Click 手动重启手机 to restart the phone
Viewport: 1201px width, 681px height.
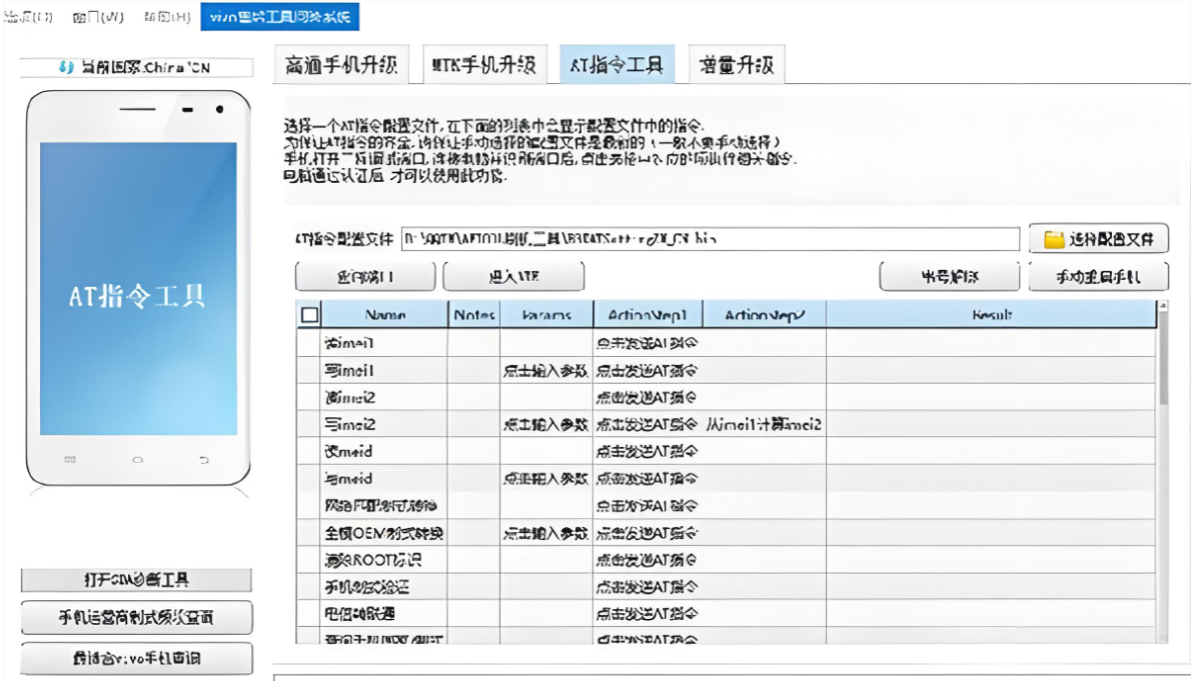1098,276
